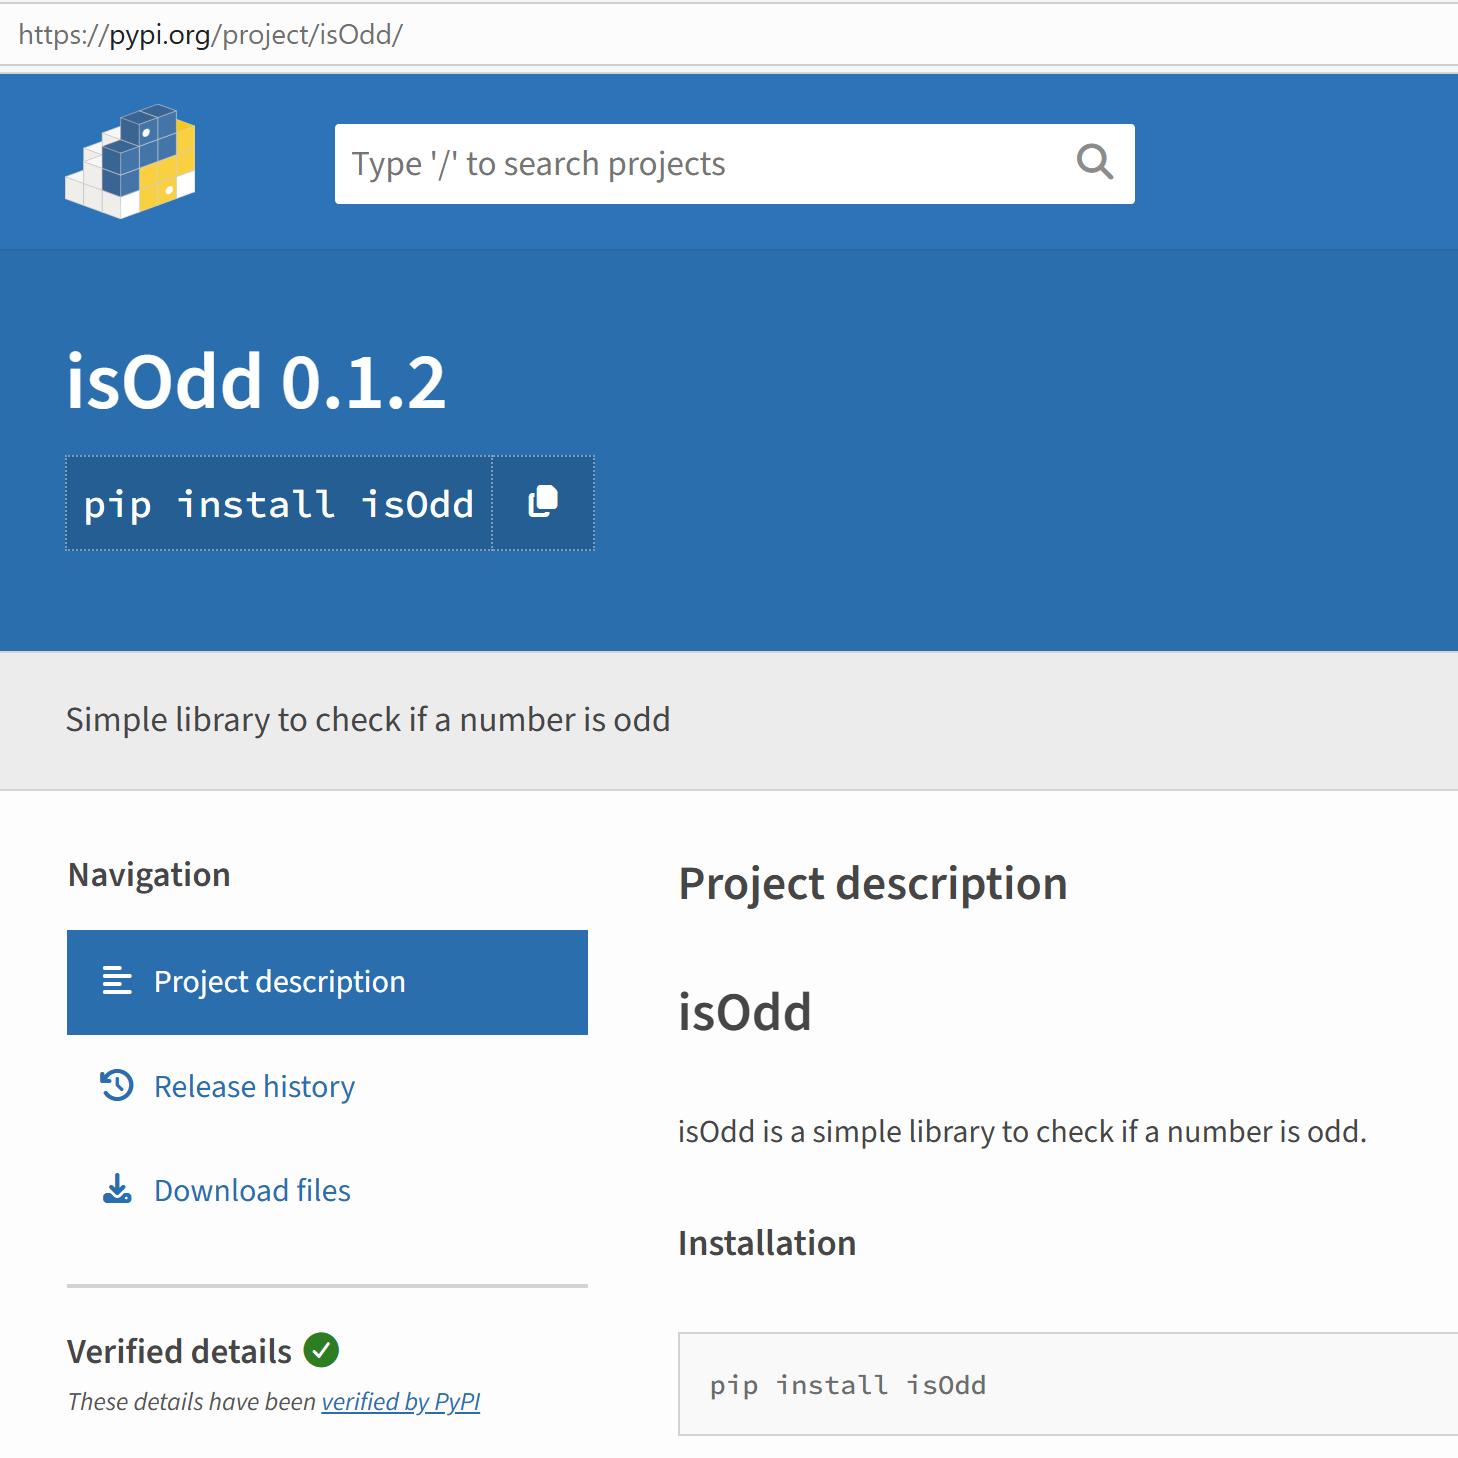This screenshot has width=1458, height=1458.
Task: Click the isOdd 0.1.2 package title
Action: [x=256, y=383]
